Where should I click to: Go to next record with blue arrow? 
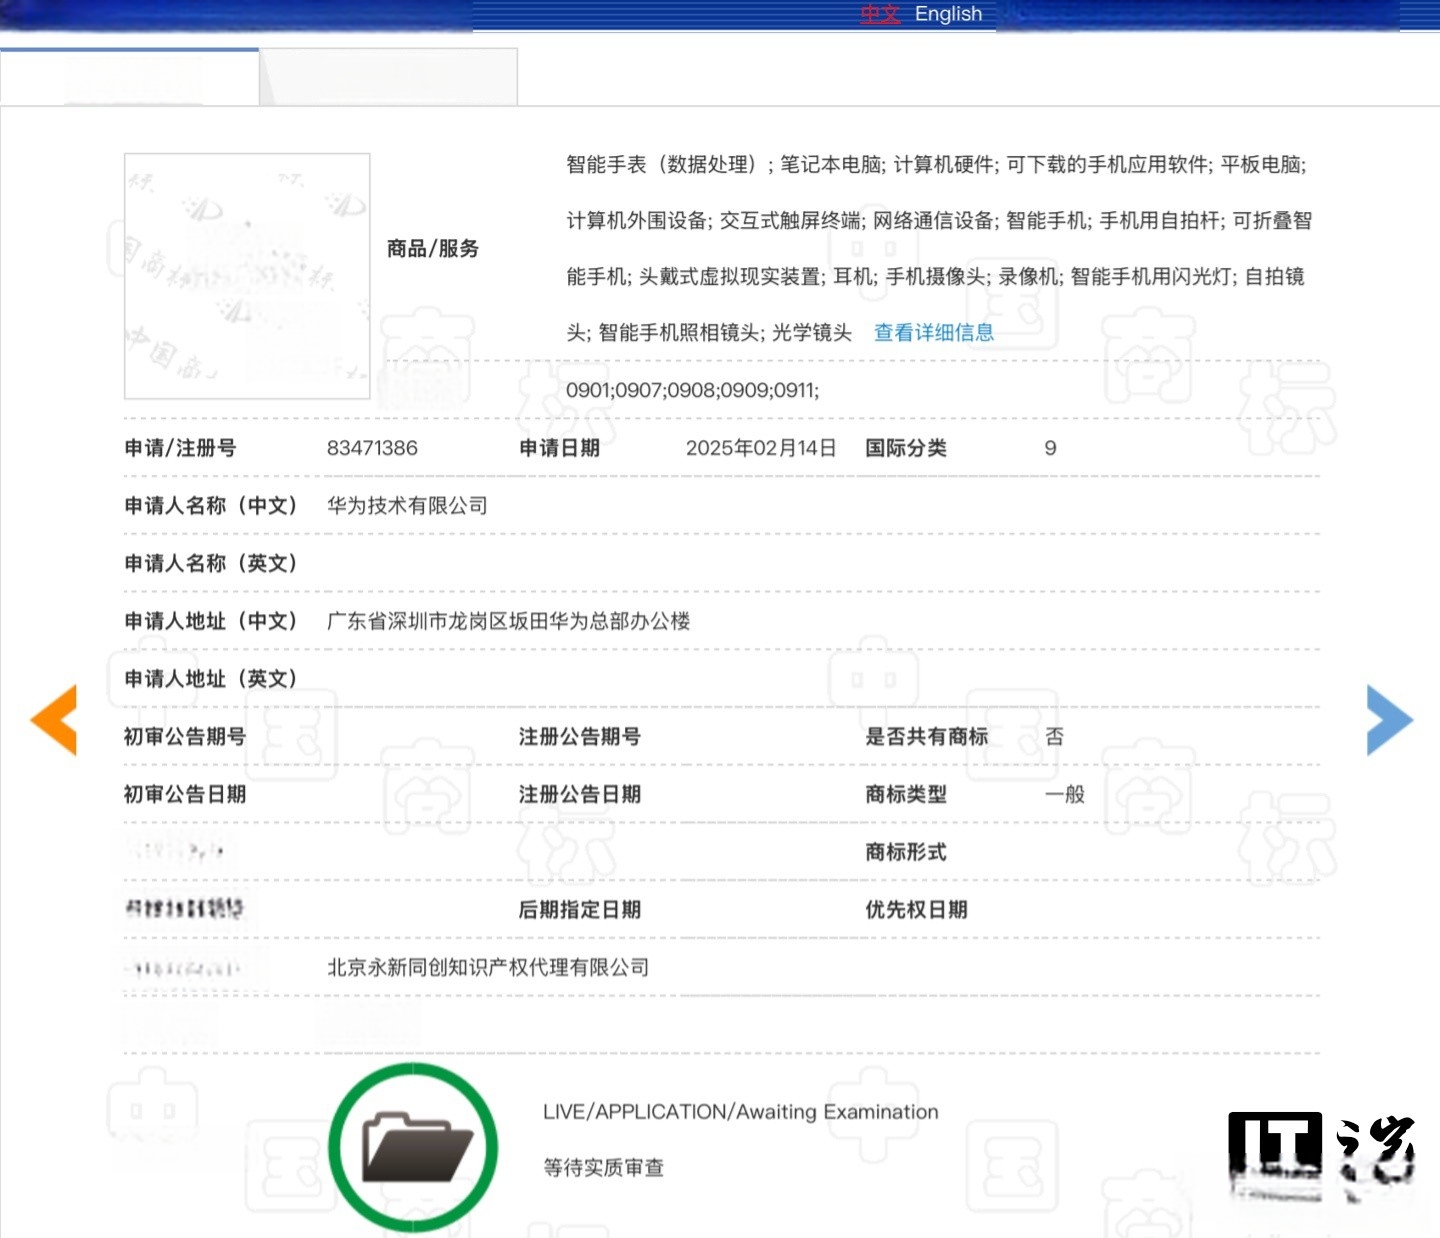tap(1390, 720)
